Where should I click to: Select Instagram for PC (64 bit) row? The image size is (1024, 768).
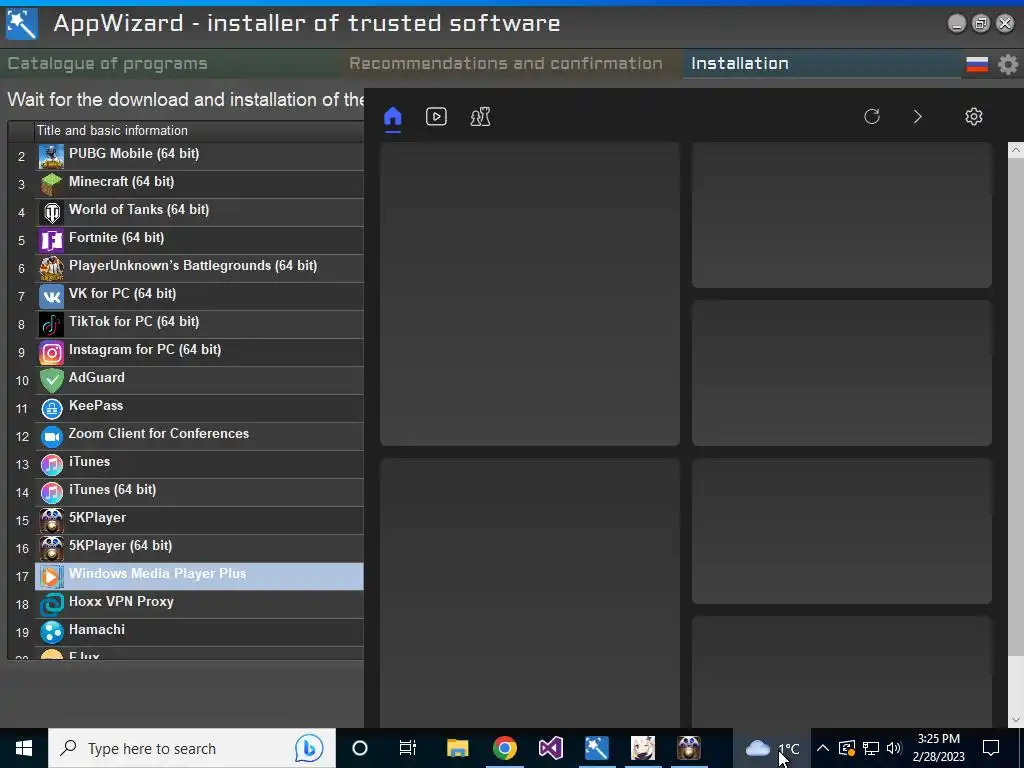(199, 353)
